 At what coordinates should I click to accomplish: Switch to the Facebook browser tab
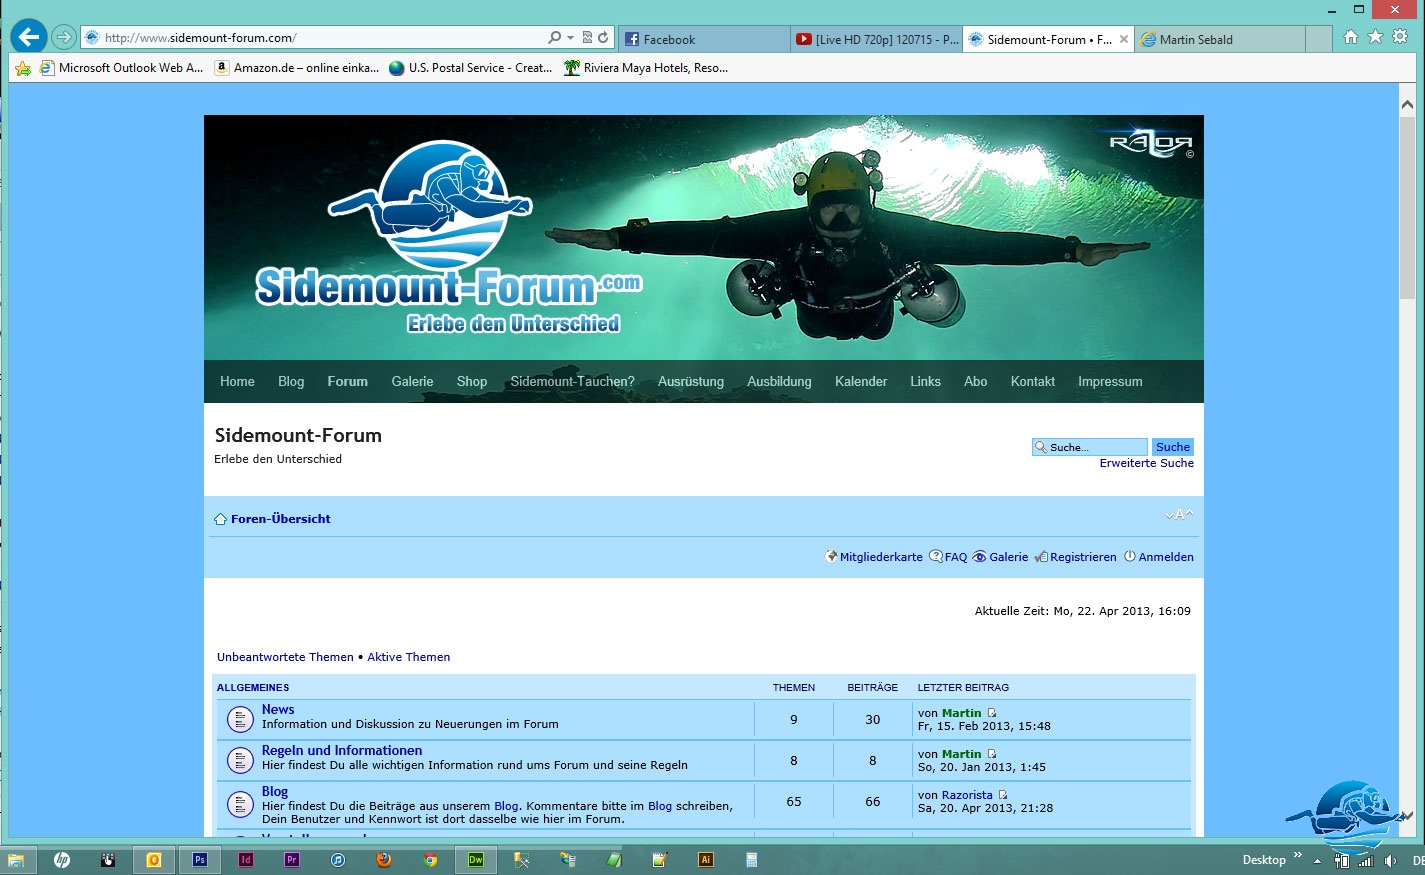click(x=703, y=40)
